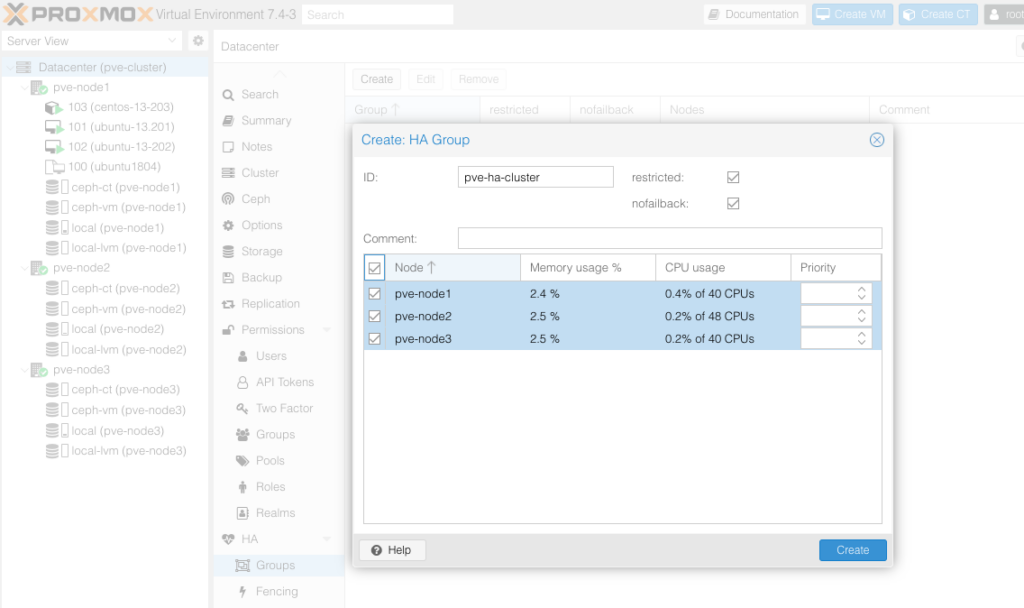Close the Create: HA Group dialog

coord(876,140)
